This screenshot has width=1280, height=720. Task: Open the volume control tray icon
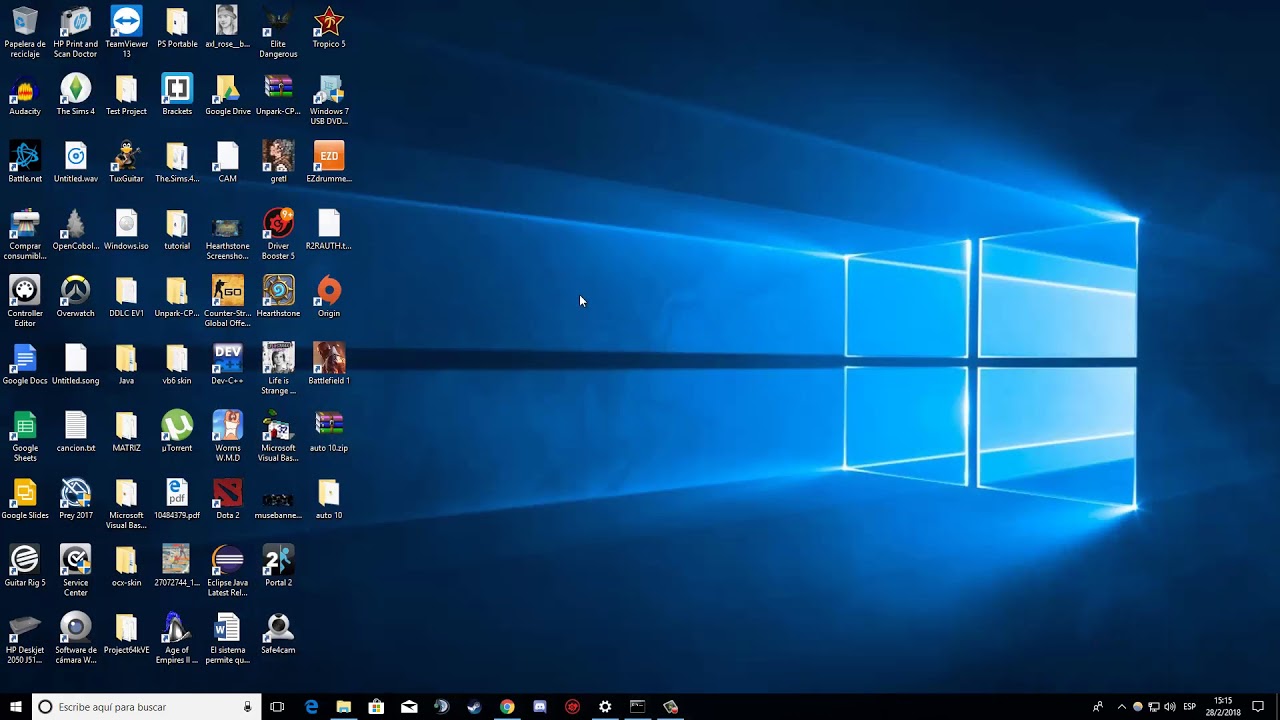click(x=1170, y=707)
